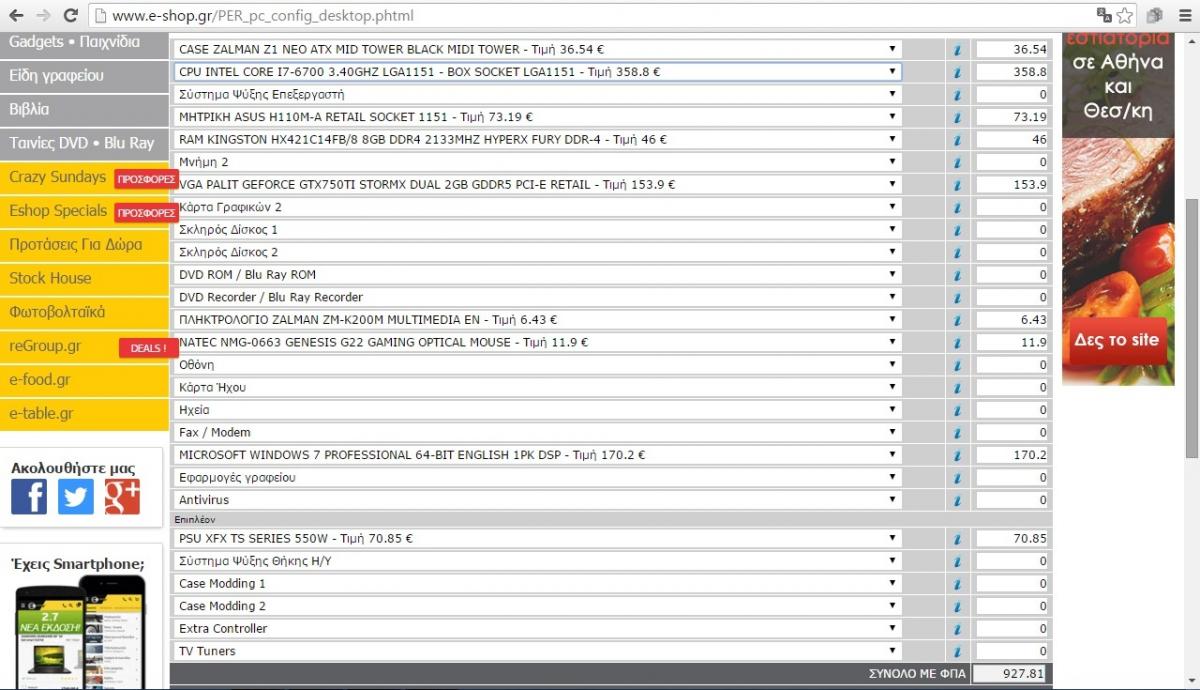Open Βιβλία sidebar category
This screenshot has width=1200, height=690.
(x=84, y=110)
